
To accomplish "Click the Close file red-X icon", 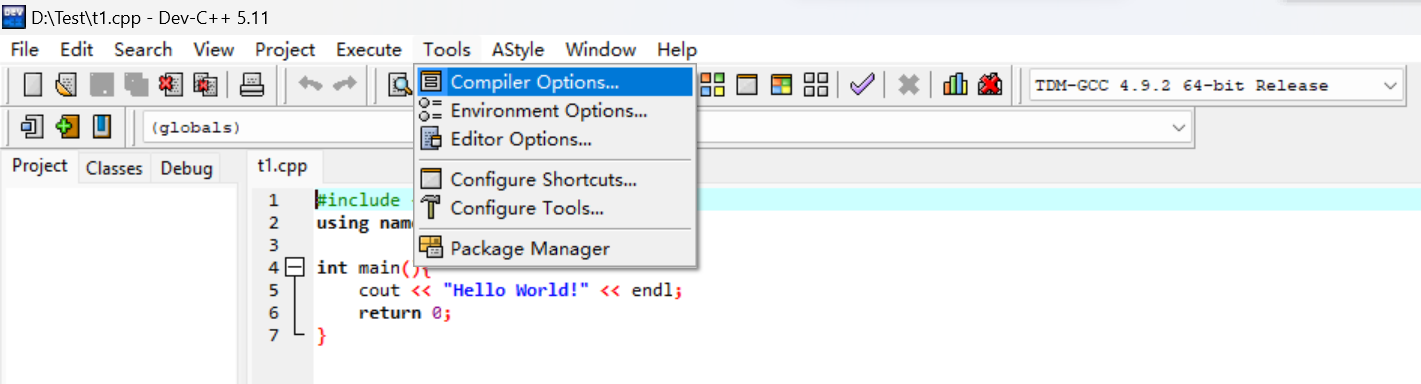I will coord(171,86).
